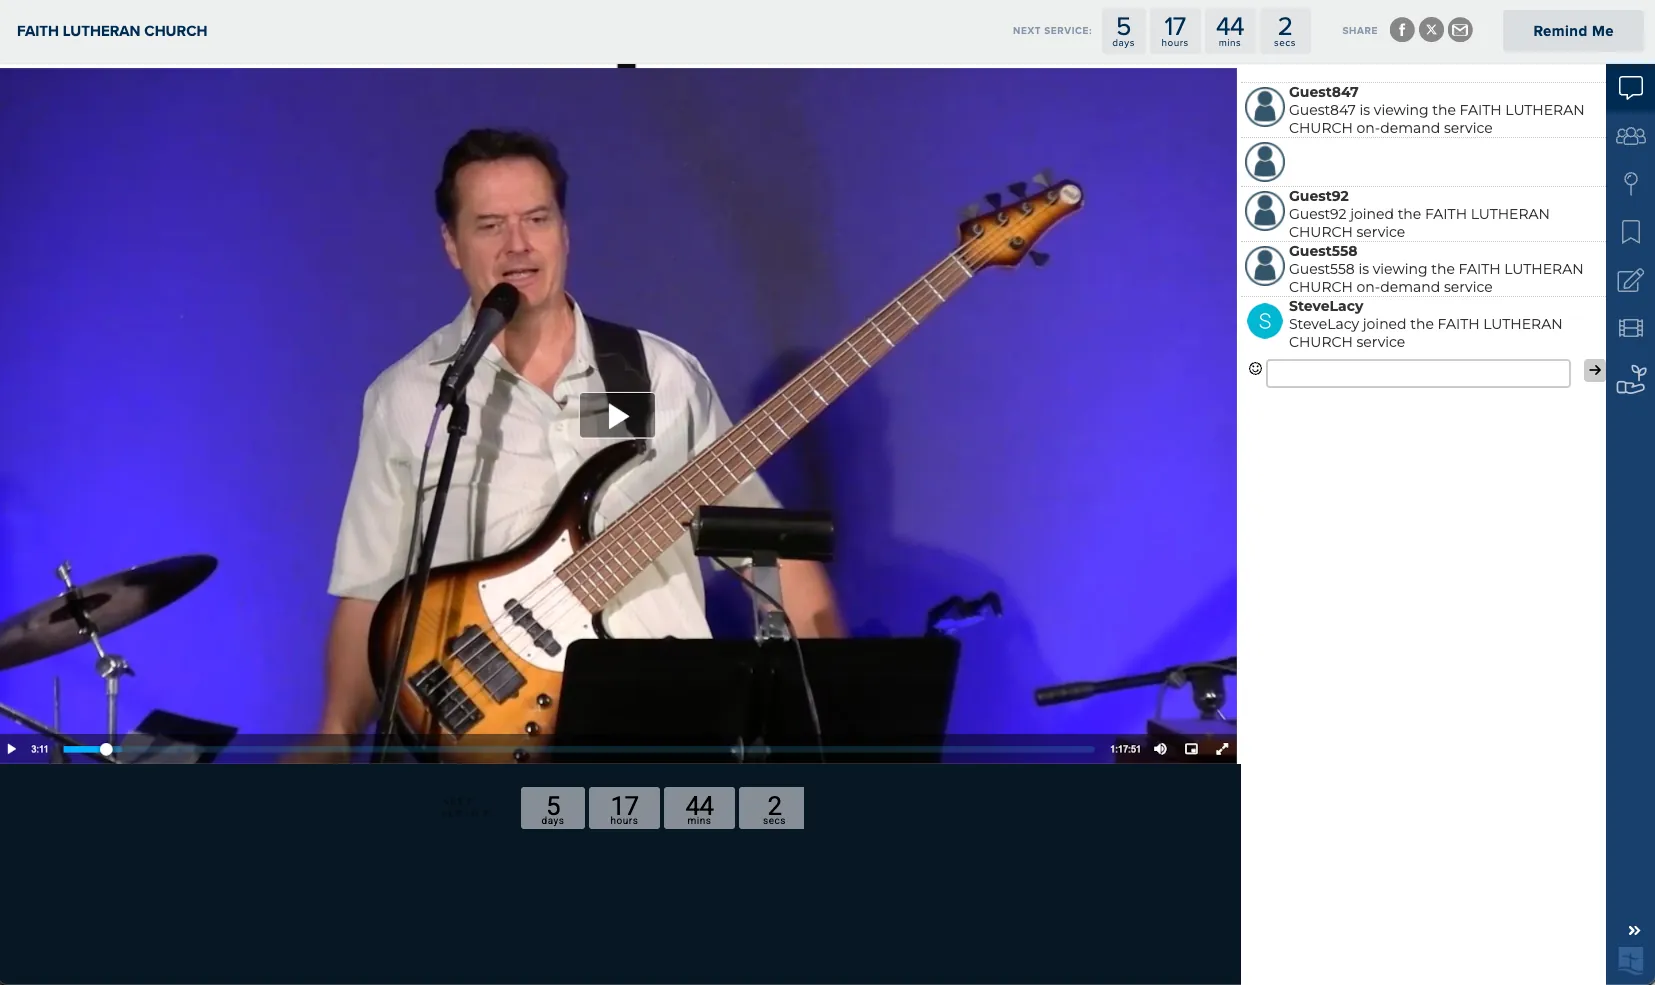1655x985 pixels.
Task: Open the notes pencil icon in sidebar
Action: coord(1630,280)
